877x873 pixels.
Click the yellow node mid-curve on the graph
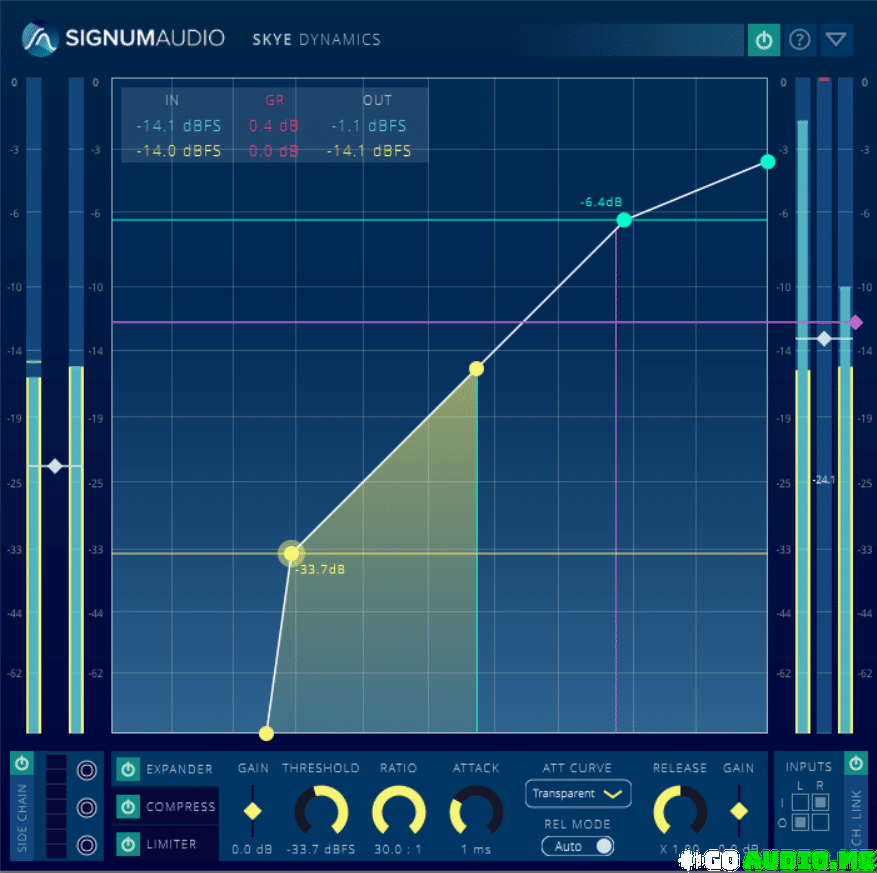click(x=476, y=369)
